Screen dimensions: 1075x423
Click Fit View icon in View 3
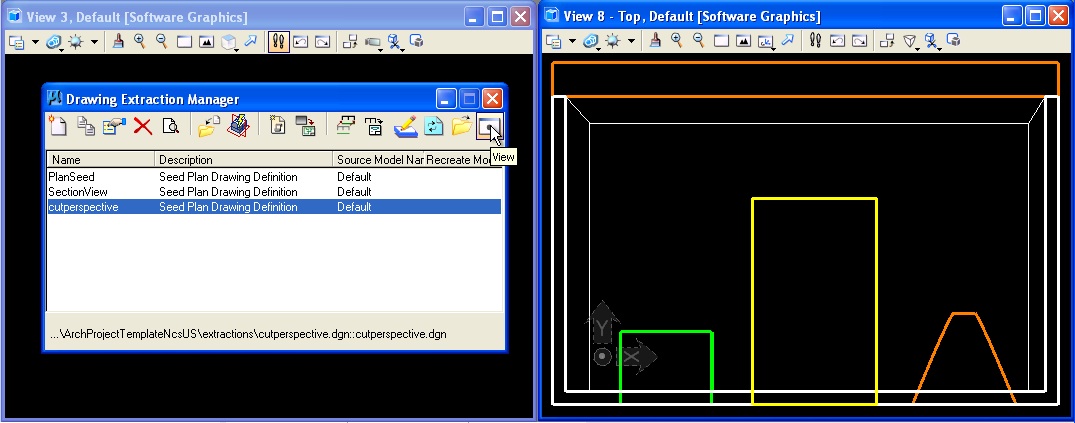pos(206,42)
